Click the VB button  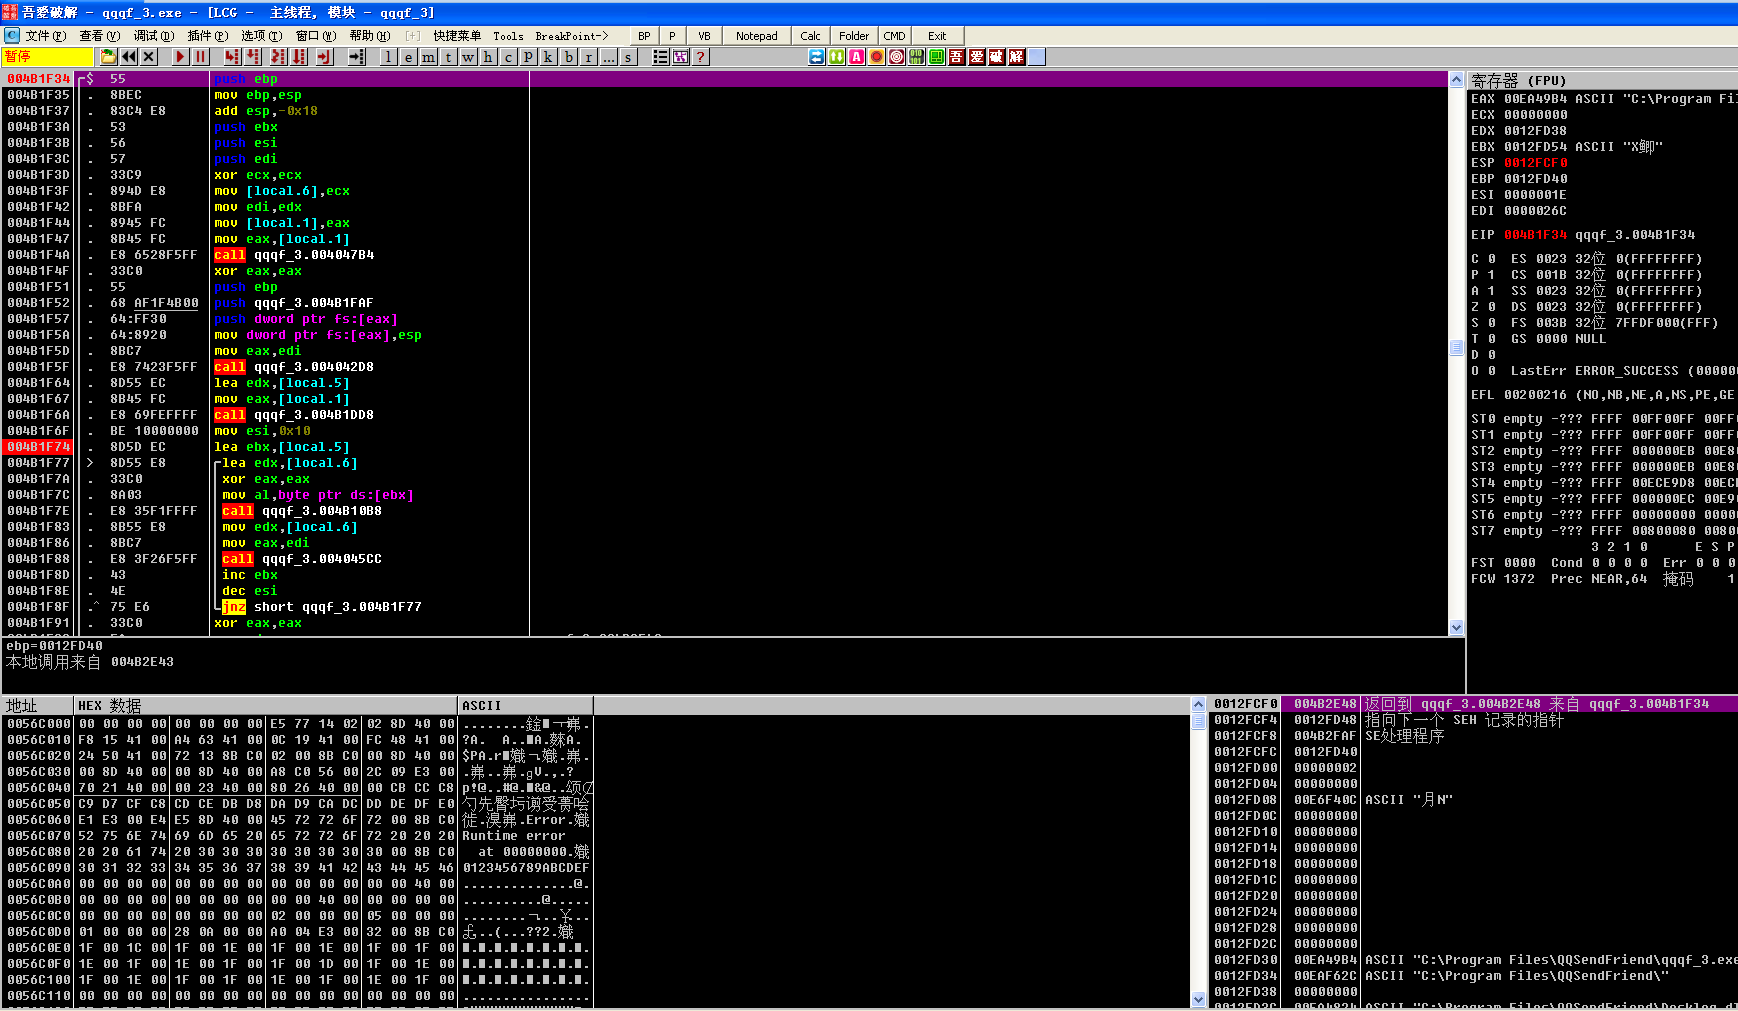704,36
